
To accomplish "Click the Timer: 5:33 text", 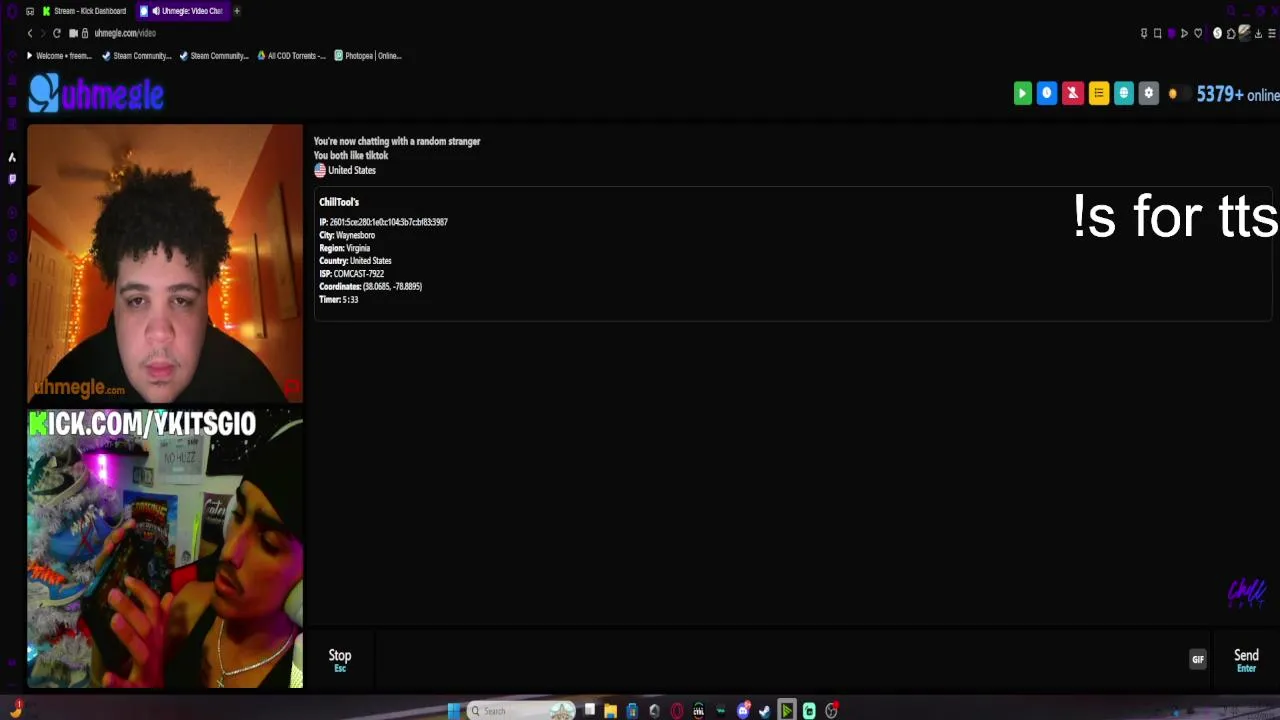I will [338, 300].
